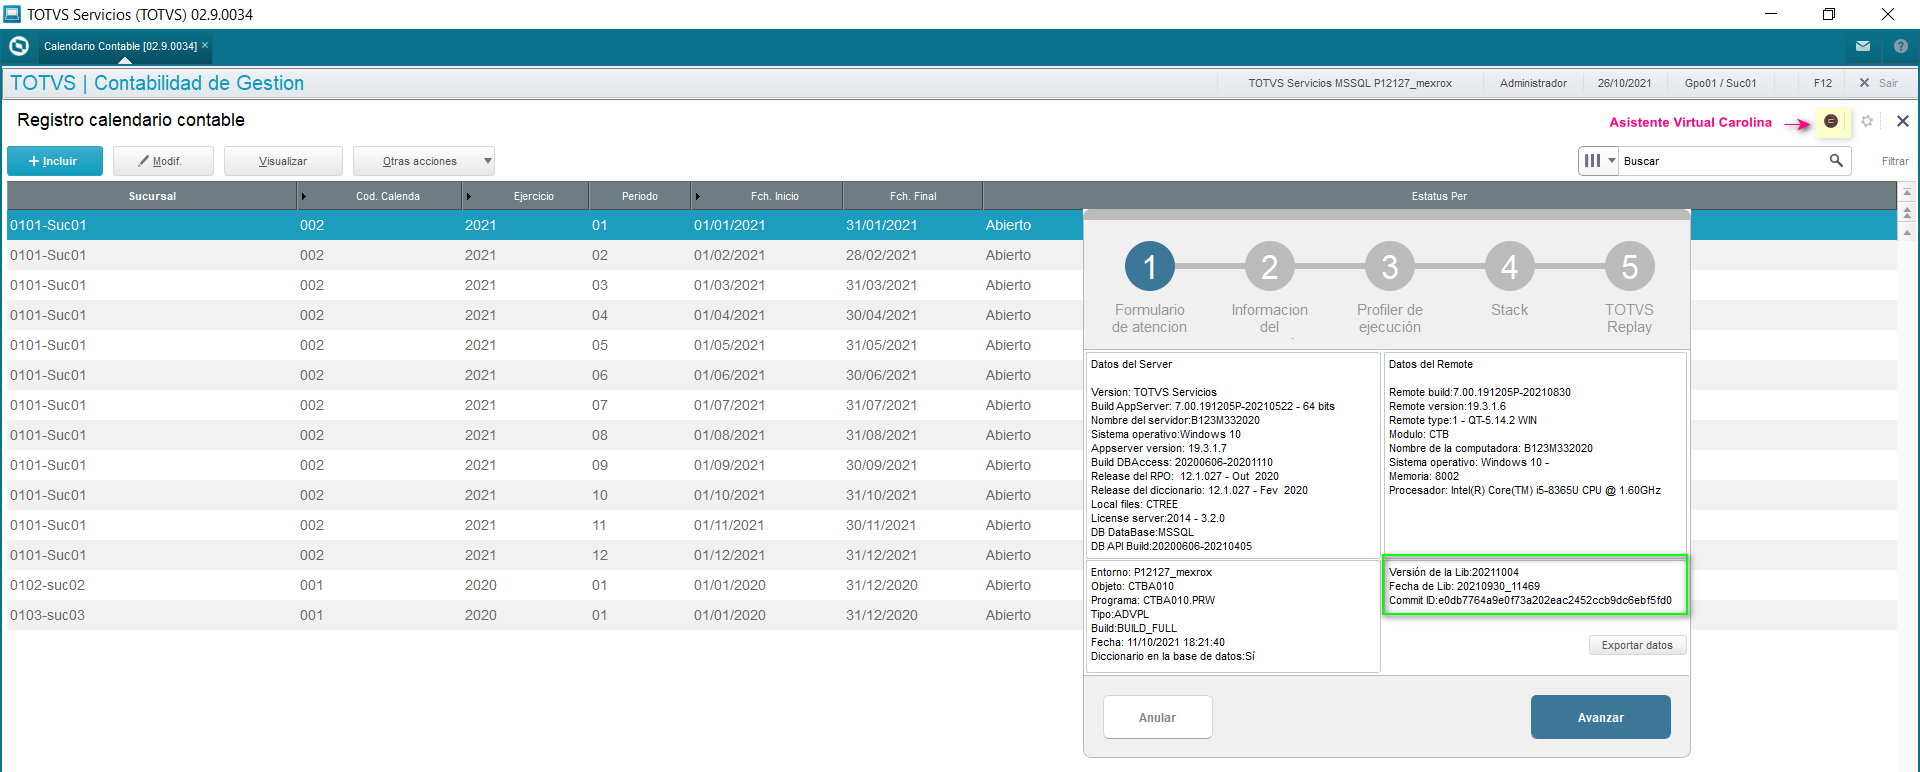Viewport: 1920px width, 772px height.
Task: Click Gpo01 / Suc01 branch label
Action: pos(1720,83)
